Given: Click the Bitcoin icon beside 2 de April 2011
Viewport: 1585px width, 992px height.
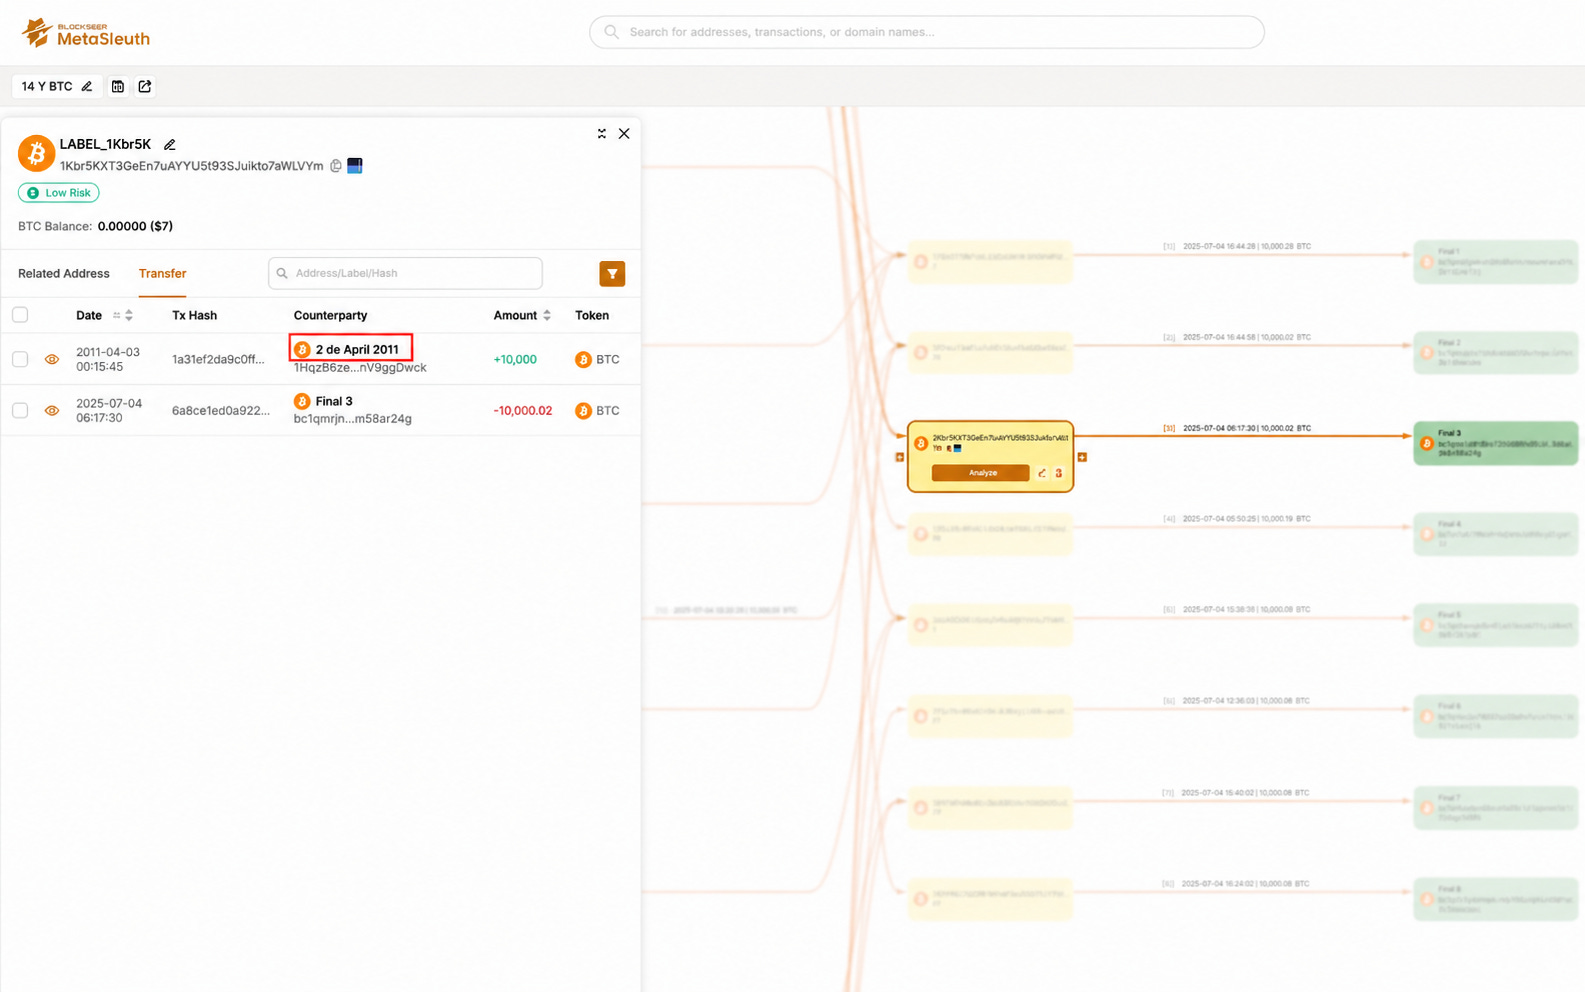Looking at the screenshot, I should point(302,350).
